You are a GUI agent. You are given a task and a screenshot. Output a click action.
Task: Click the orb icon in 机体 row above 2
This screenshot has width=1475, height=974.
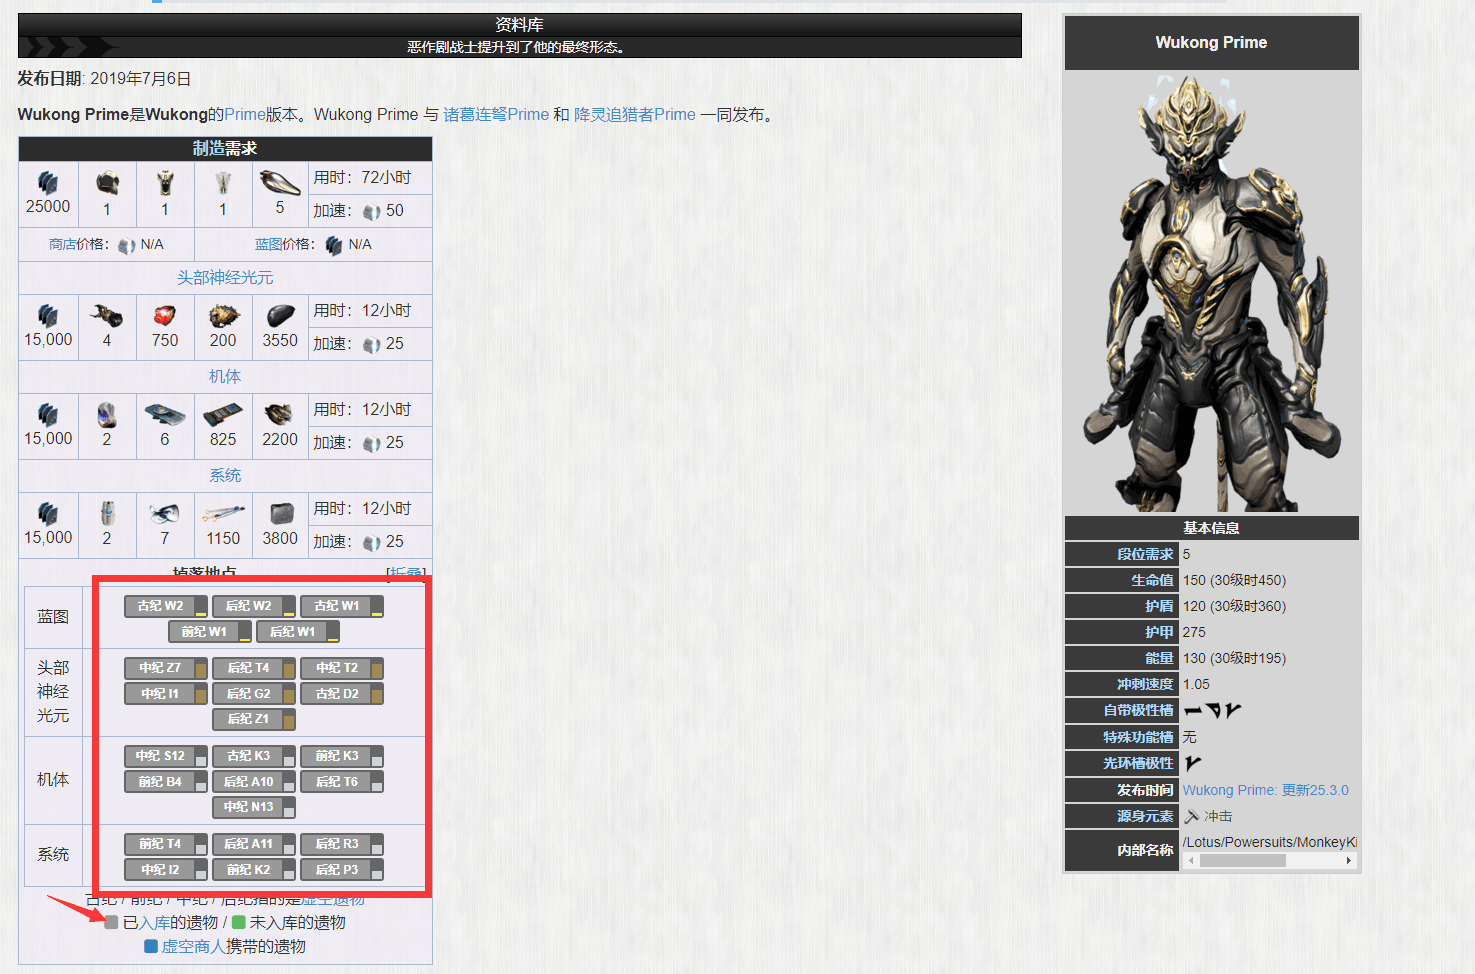tap(107, 414)
